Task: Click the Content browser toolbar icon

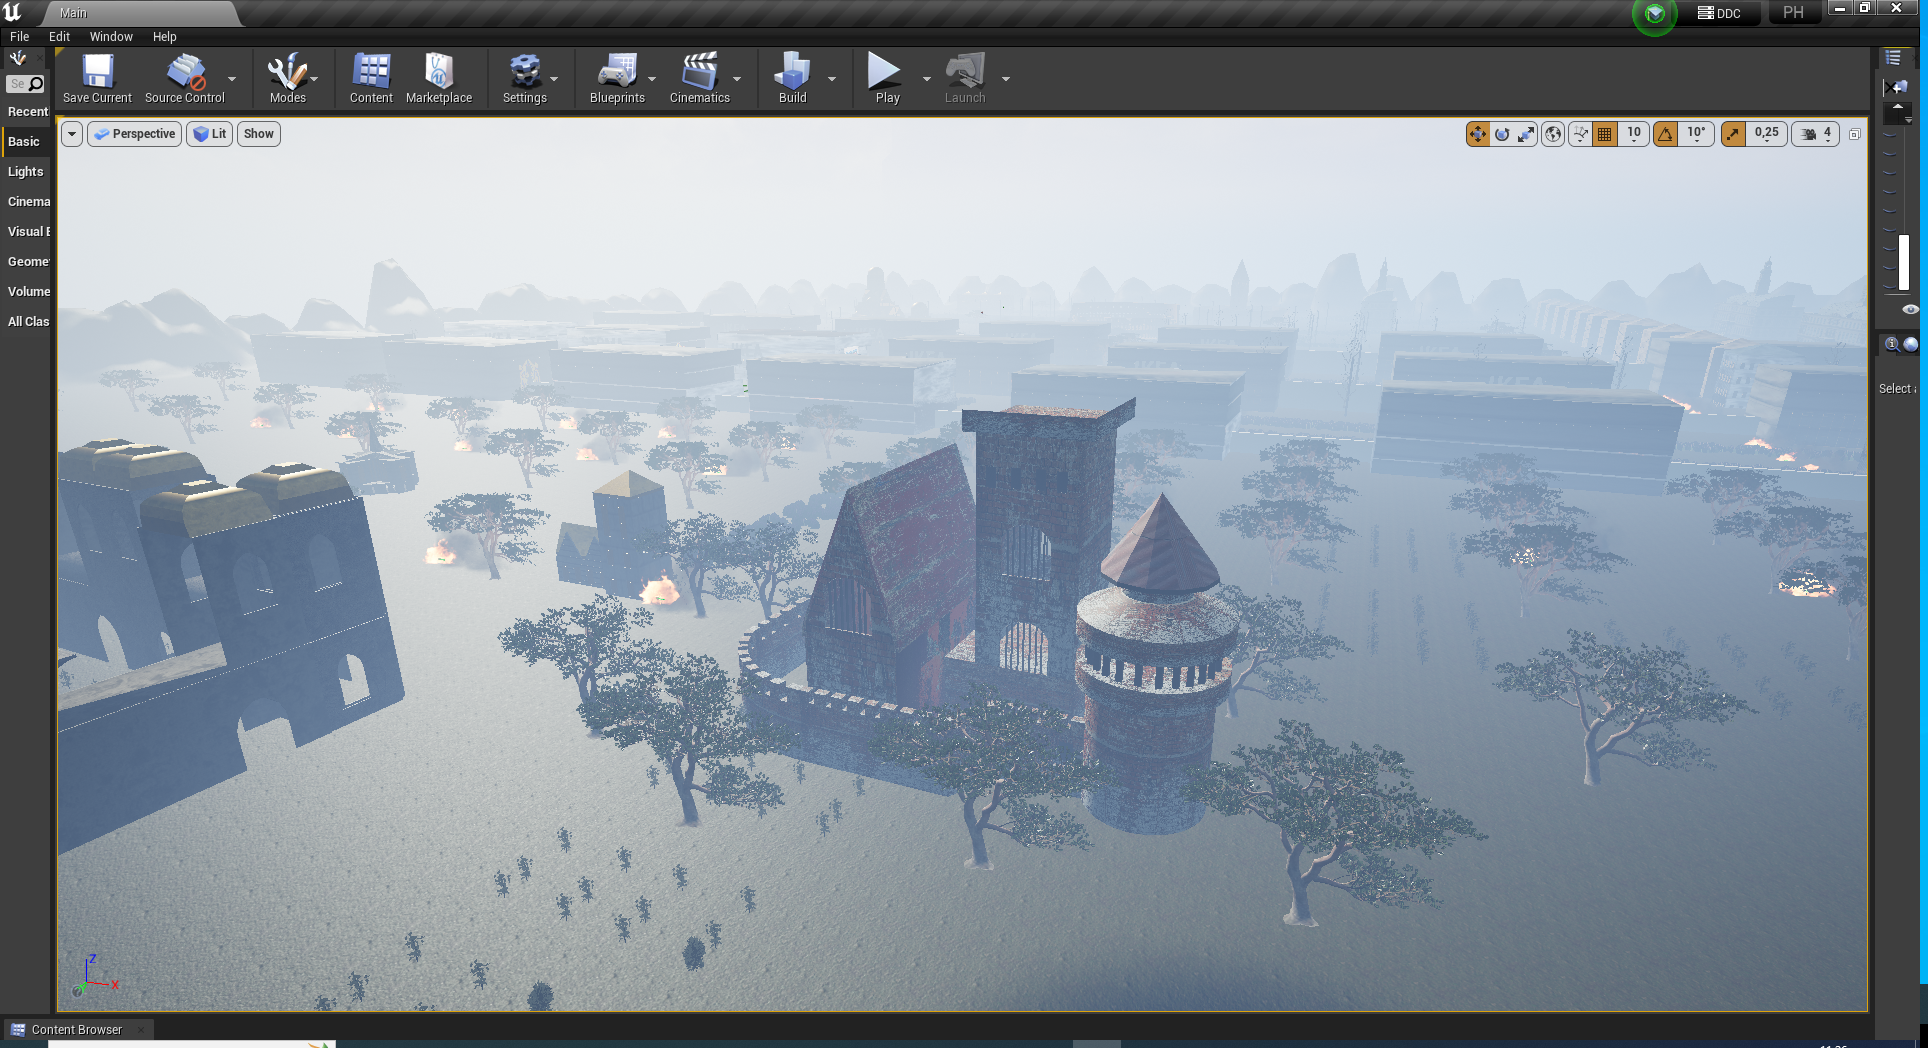Action: [x=371, y=73]
